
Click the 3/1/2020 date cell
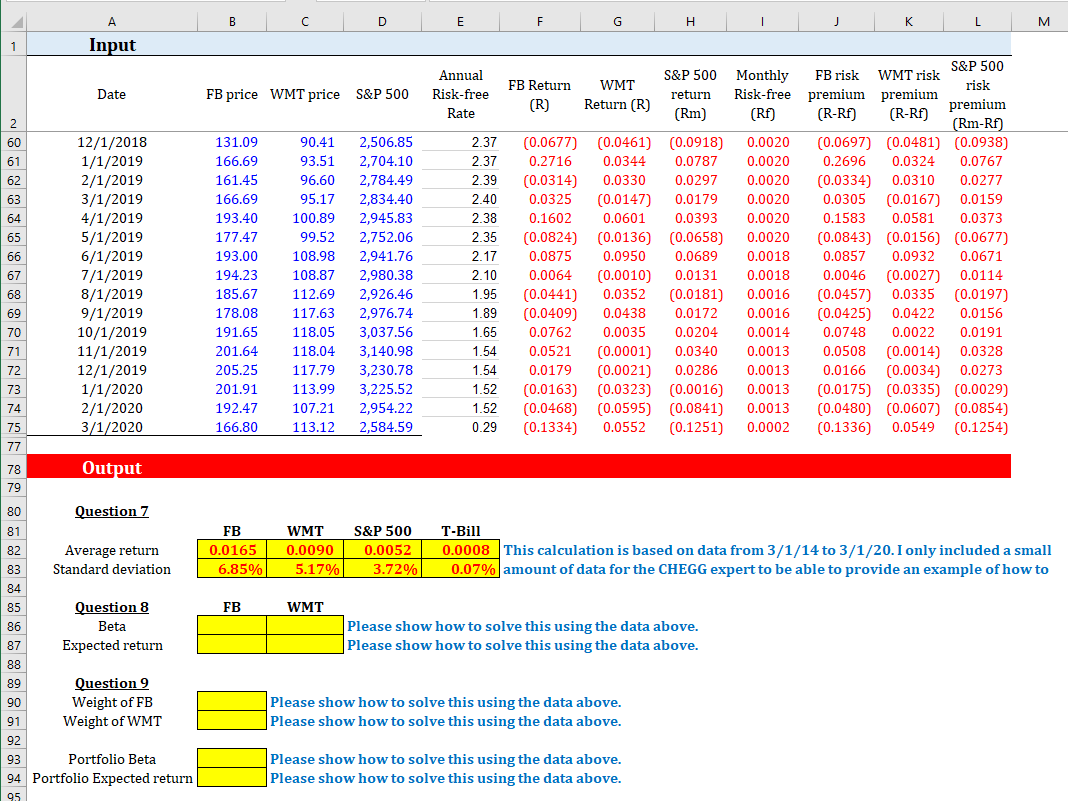pyautogui.click(x=112, y=428)
